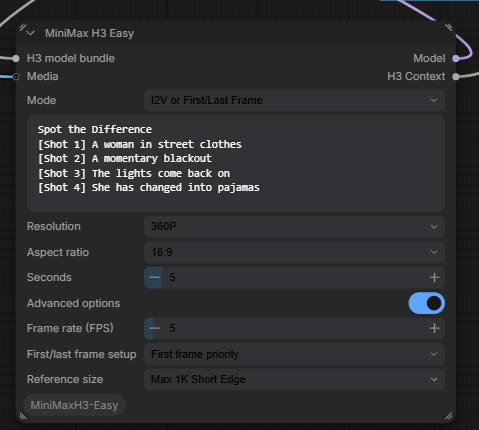Click the node title MiniMax H3 Easy

point(90,33)
